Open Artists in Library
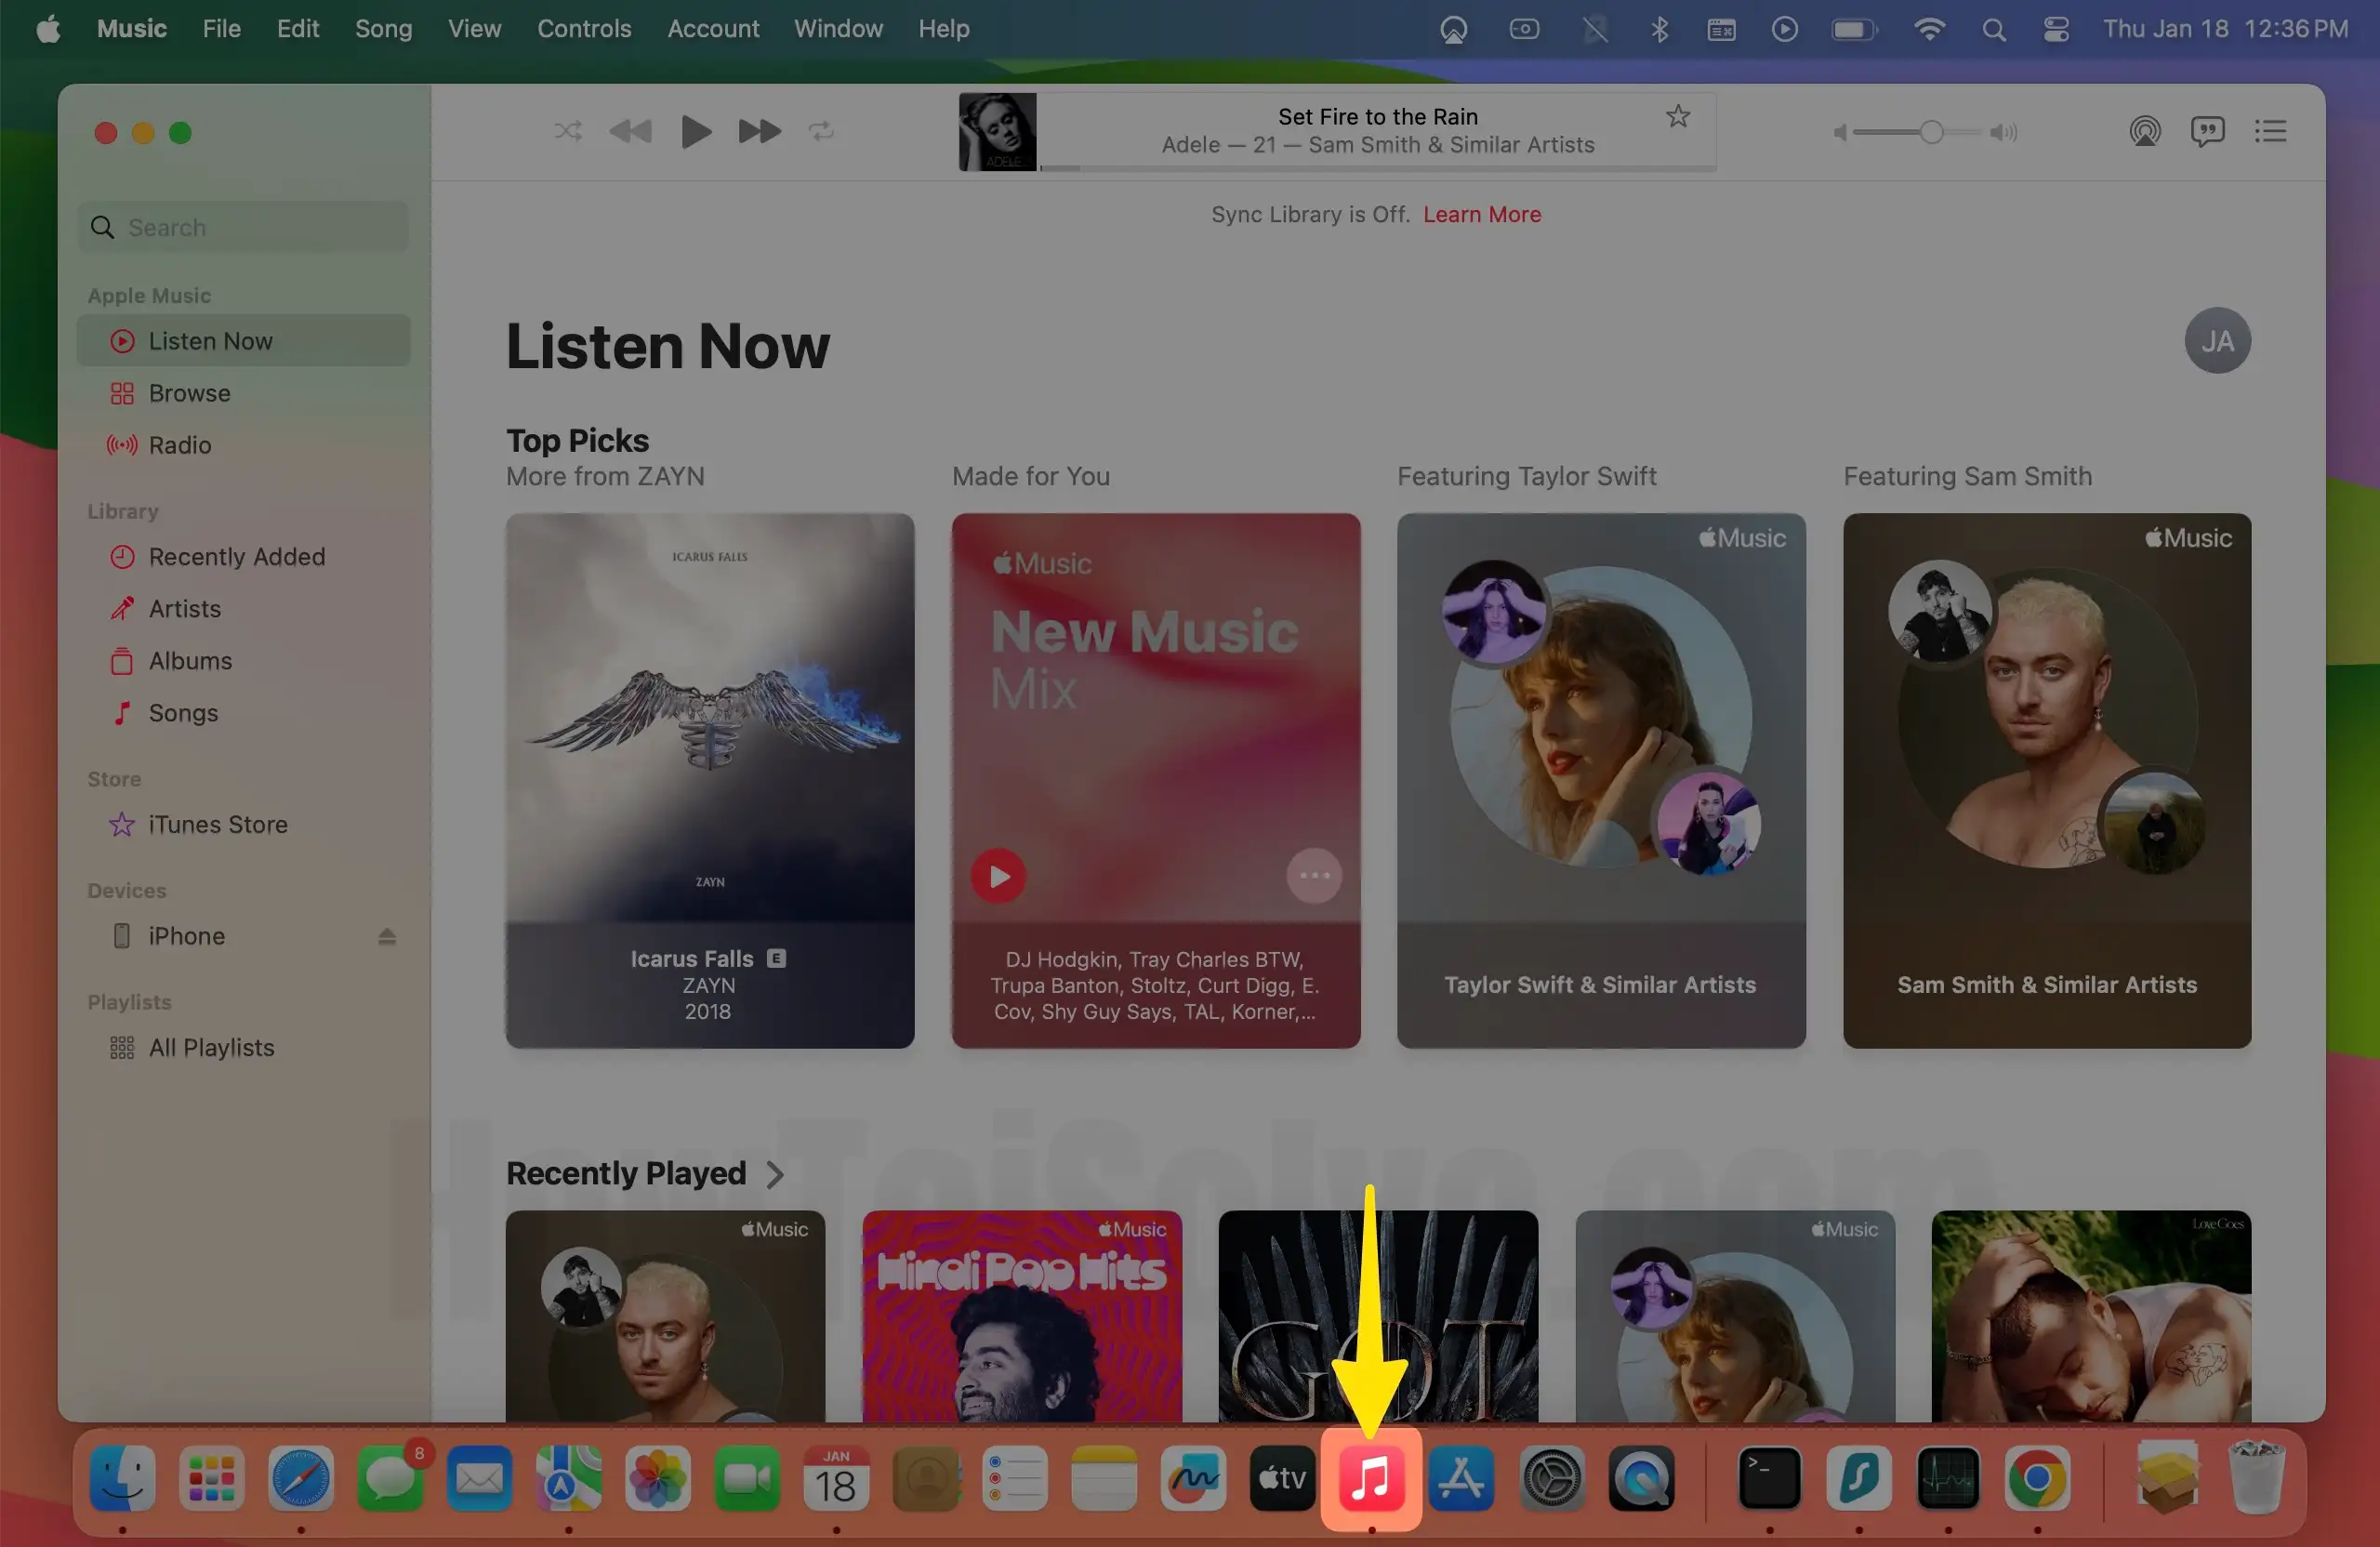 point(243,609)
